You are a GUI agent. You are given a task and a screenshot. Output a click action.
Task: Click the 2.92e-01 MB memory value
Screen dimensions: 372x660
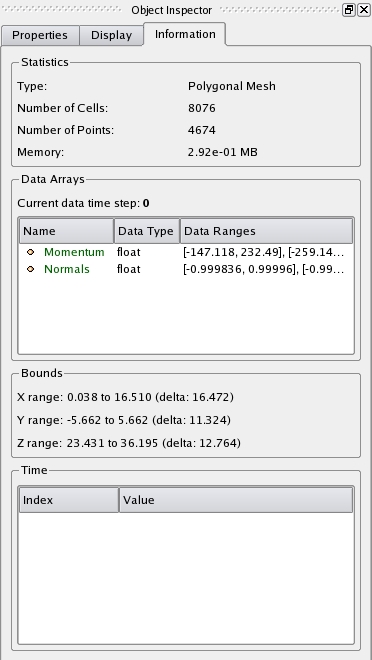[223, 152]
